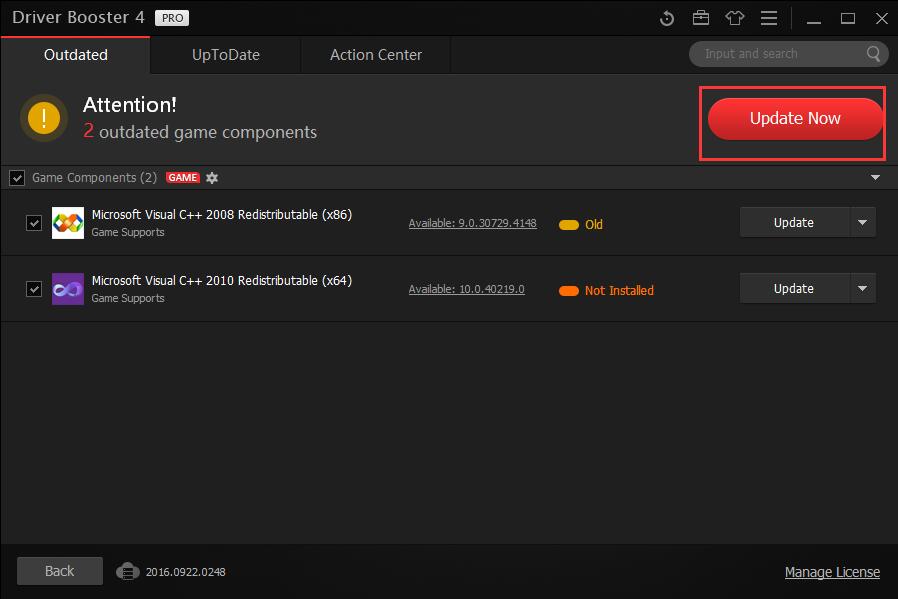The height and width of the screenshot is (599, 898).
Task: Open the skin (shirt) icon
Action: pyautogui.click(x=735, y=18)
